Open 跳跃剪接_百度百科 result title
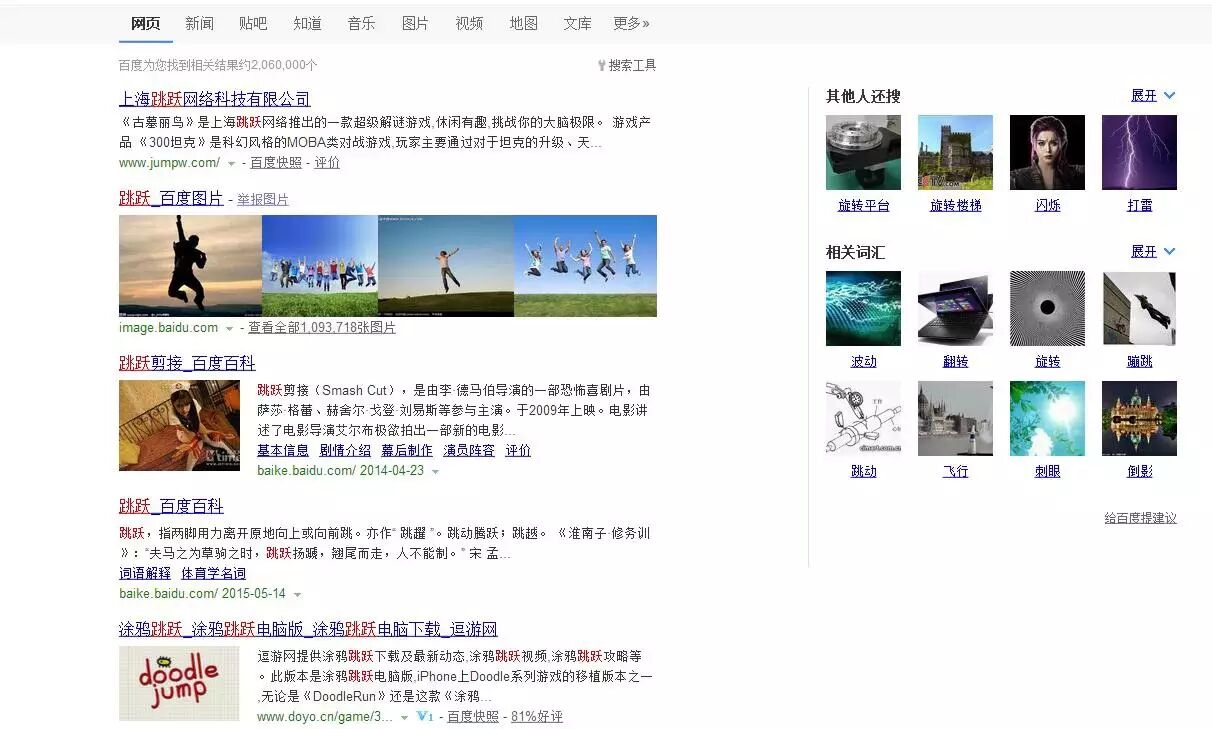Screen dimensions: 1212x729 click(187, 363)
